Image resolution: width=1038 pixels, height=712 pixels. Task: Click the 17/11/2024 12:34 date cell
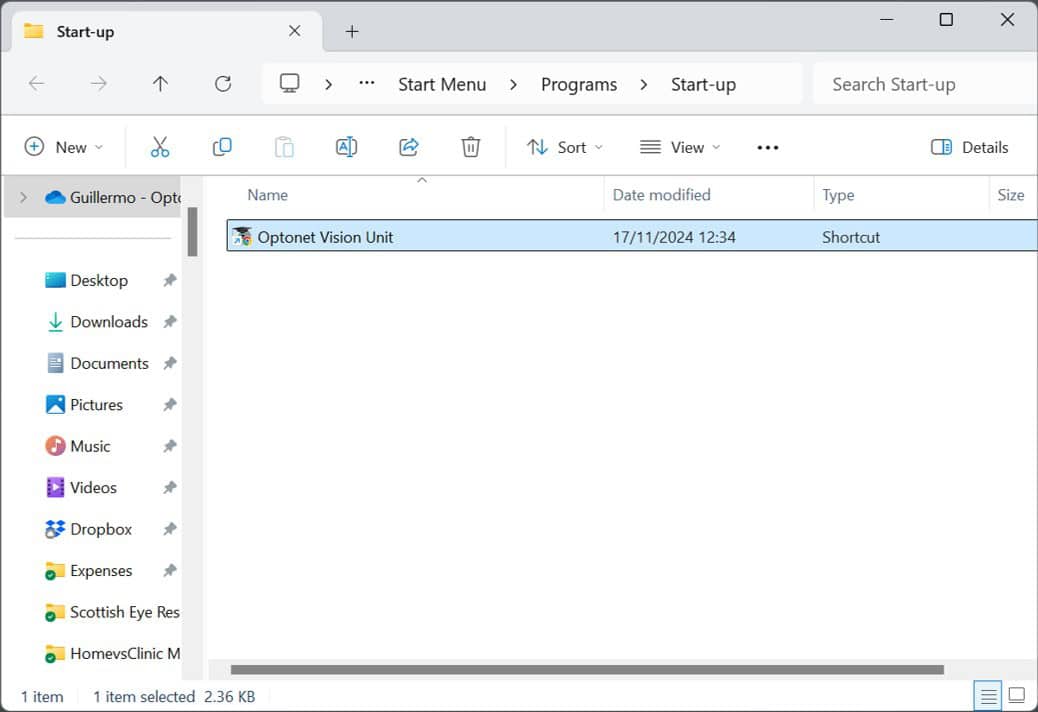click(674, 237)
